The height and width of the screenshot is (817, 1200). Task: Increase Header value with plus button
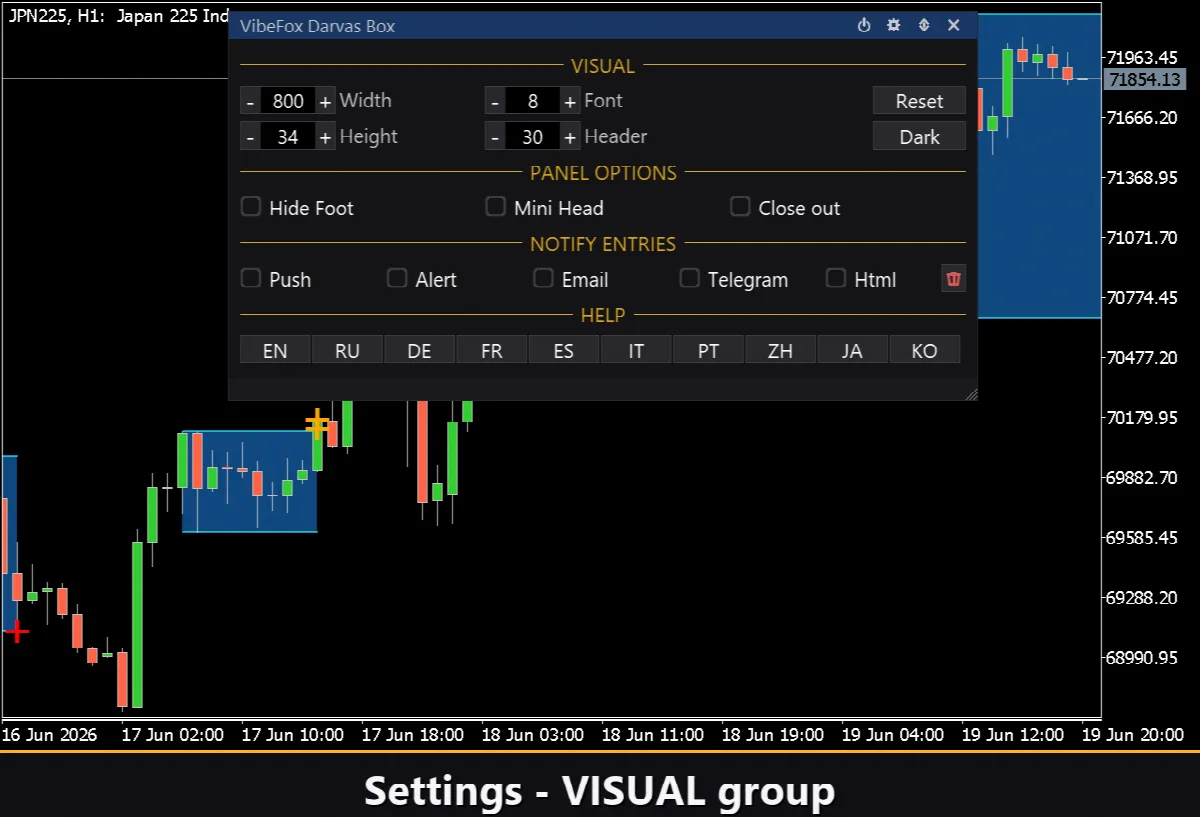[570, 137]
